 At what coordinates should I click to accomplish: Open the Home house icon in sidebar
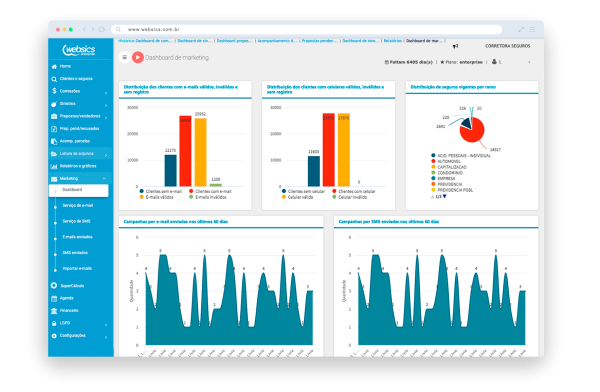click(54, 67)
